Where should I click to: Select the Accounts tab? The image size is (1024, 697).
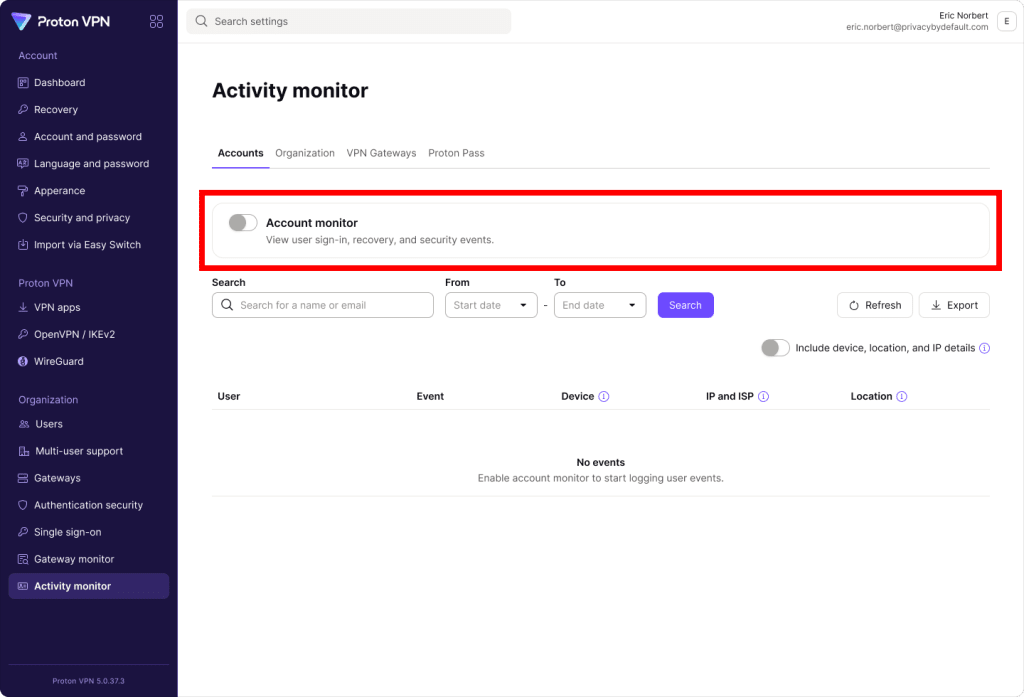pos(240,153)
